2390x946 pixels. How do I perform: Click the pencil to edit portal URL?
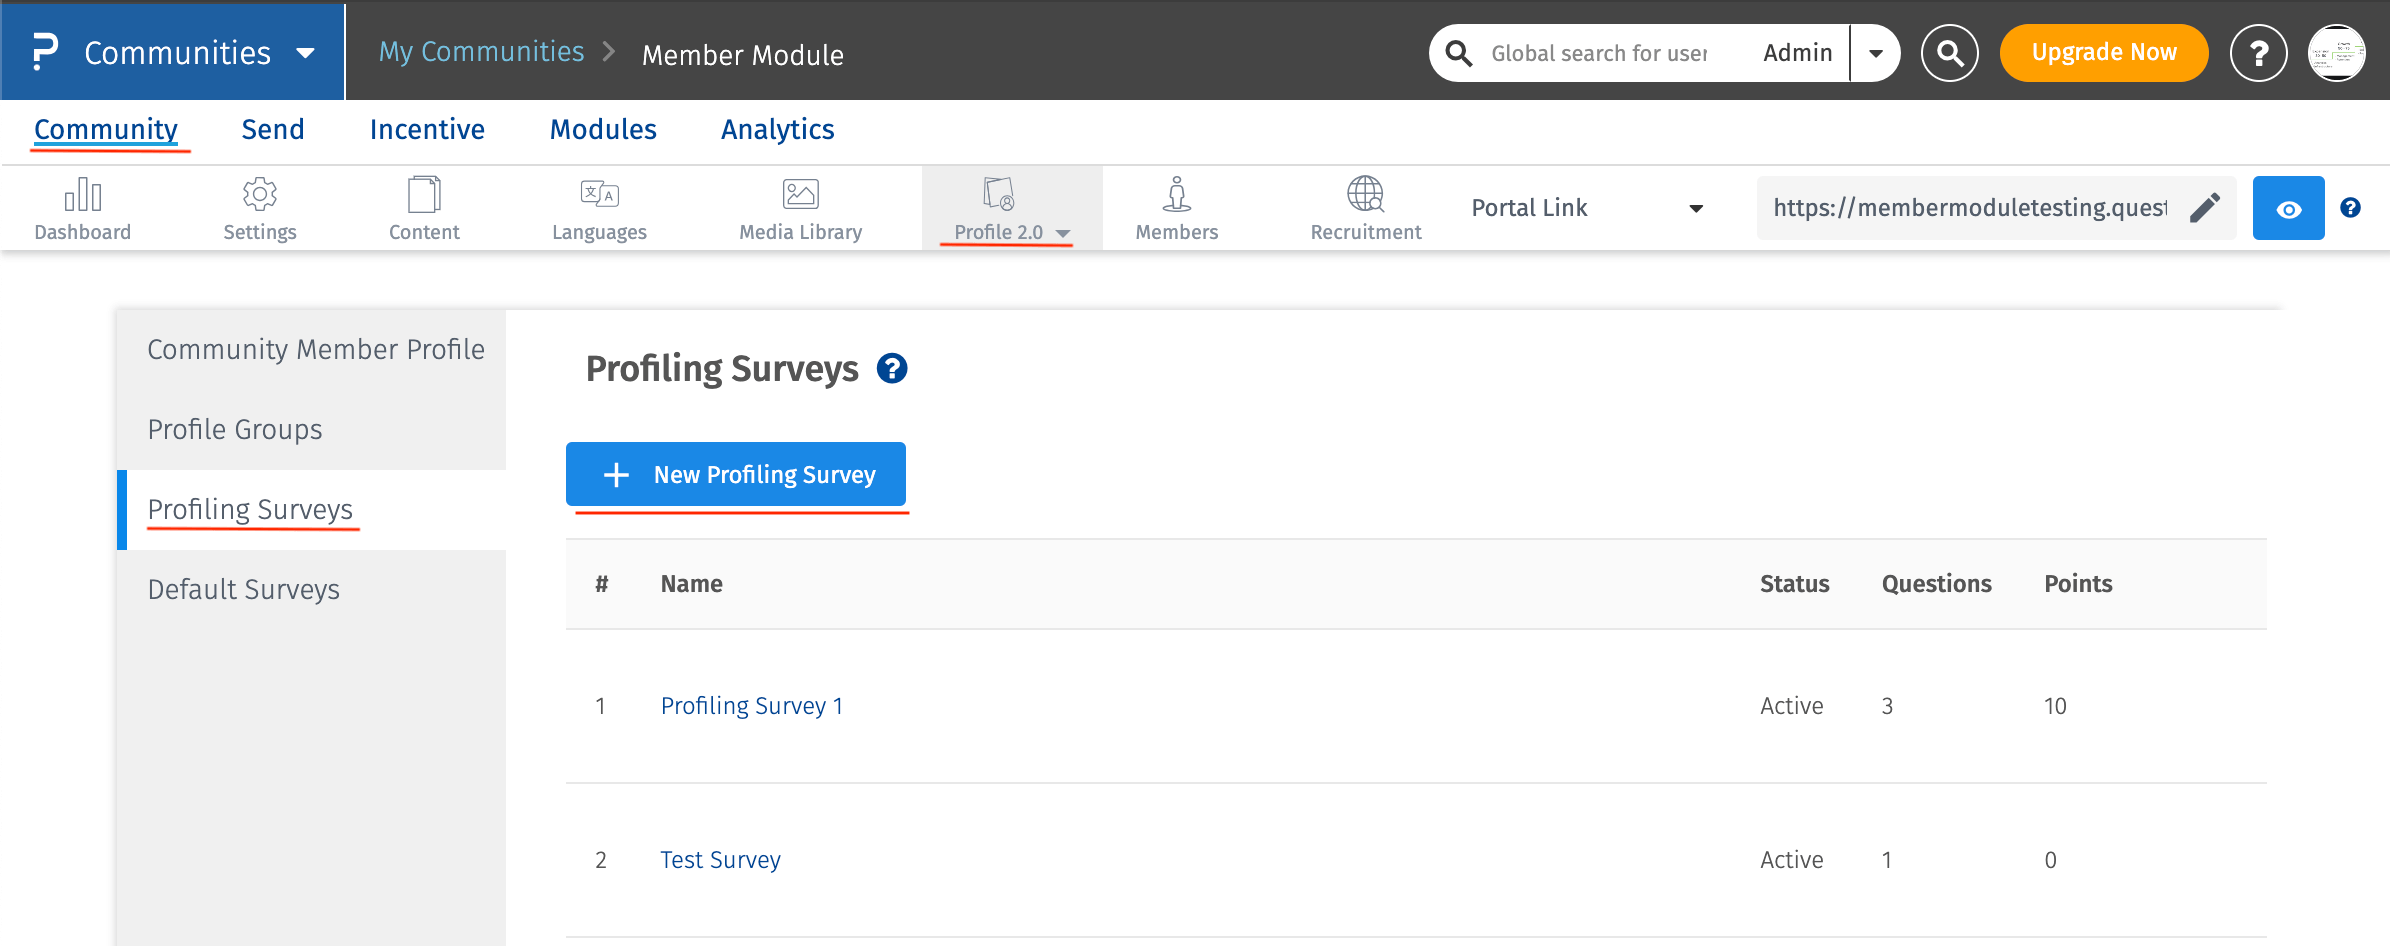click(2206, 207)
